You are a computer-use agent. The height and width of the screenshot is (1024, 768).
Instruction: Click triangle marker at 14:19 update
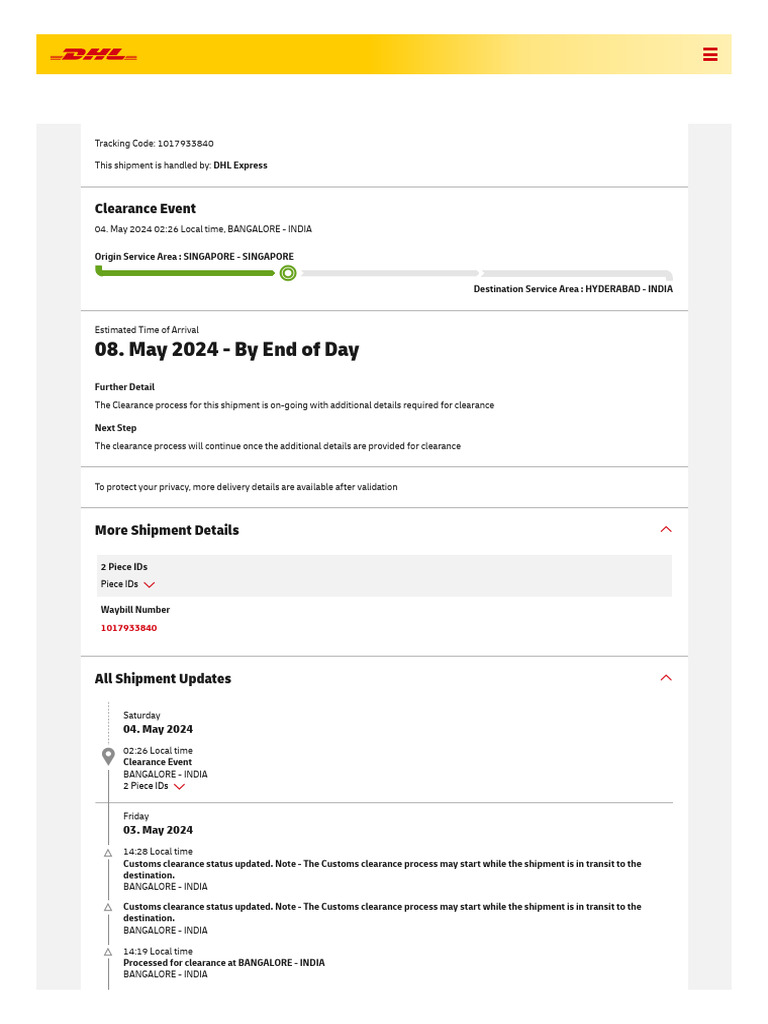pos(108,952)
